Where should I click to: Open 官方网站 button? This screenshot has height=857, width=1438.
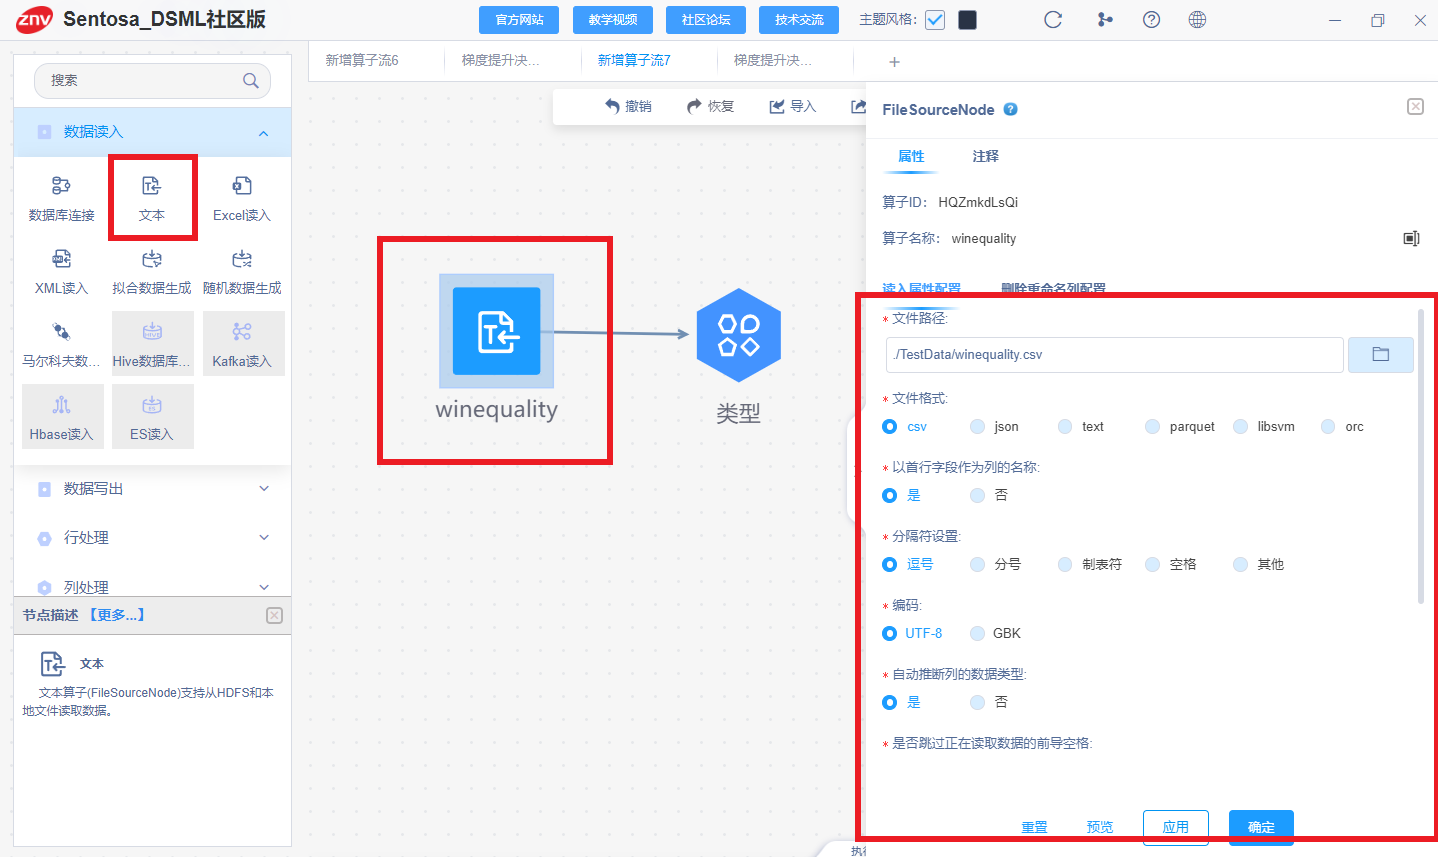[520, 20]
